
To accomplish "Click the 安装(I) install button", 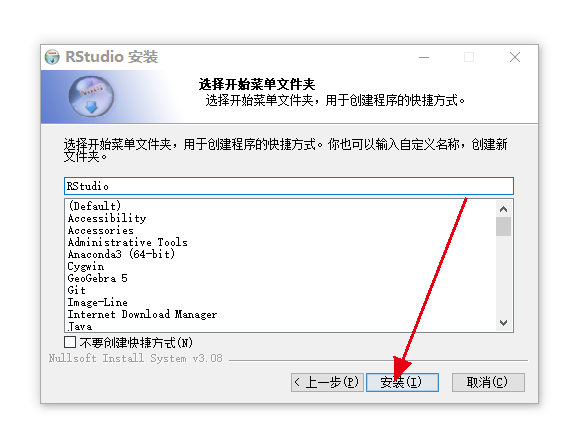I will click(x=402, y=382).
